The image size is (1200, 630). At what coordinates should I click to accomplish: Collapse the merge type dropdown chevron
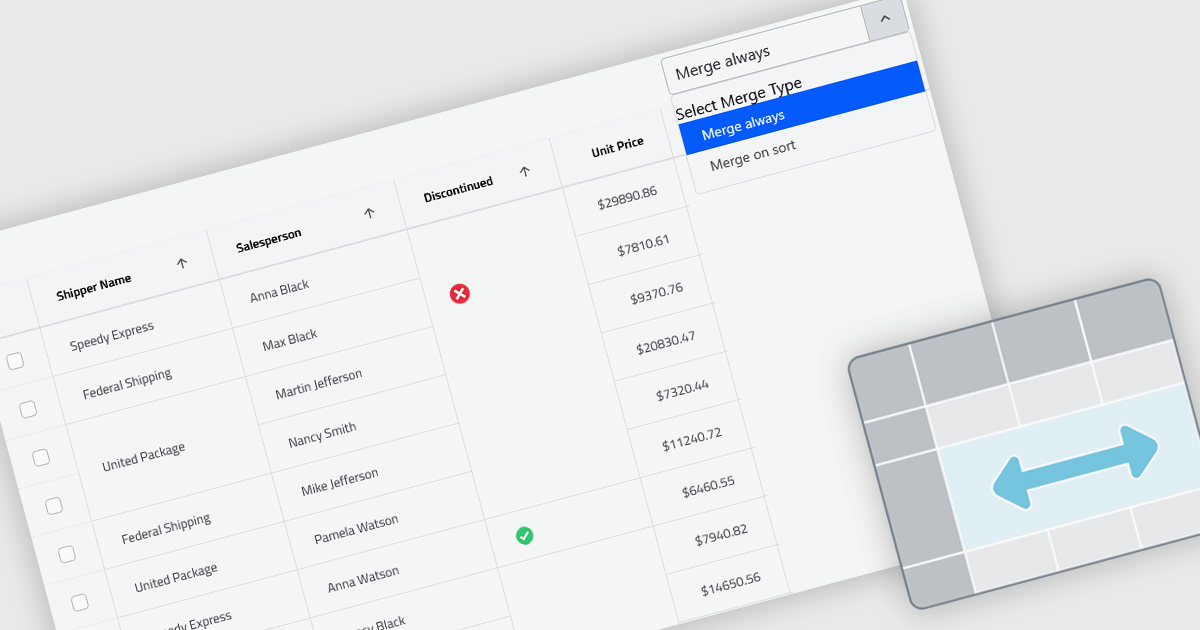(885, 19)
